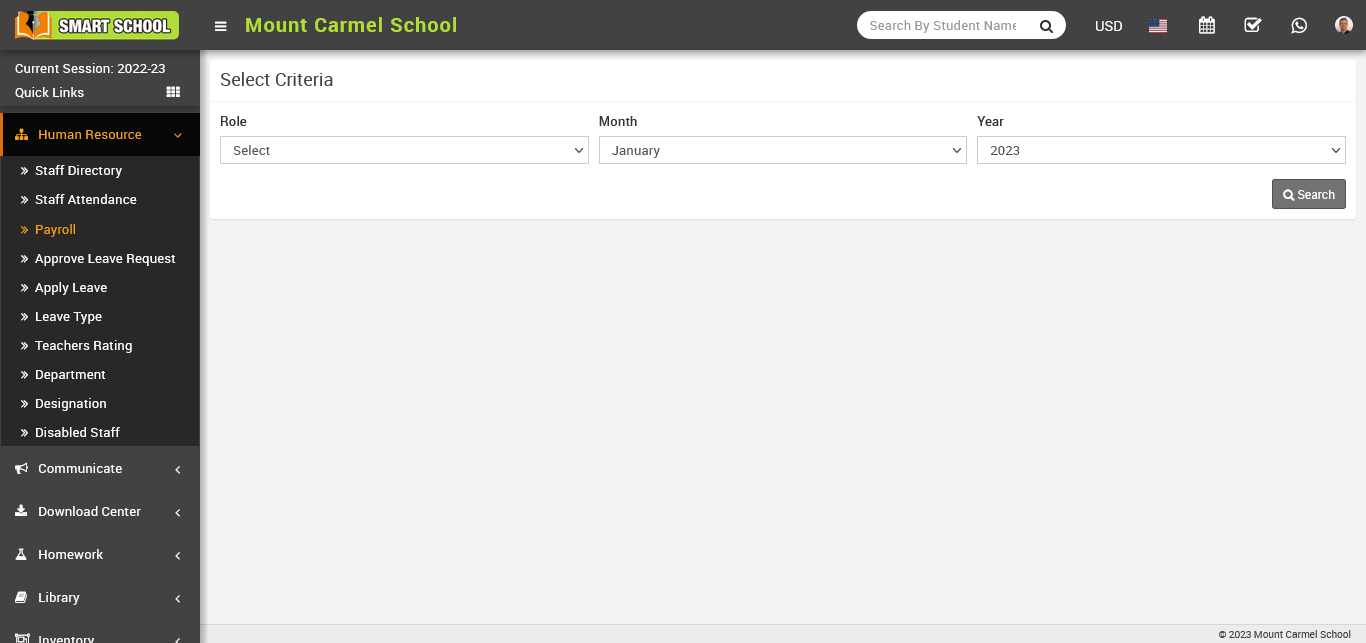Open the user profile avatar
1366x643 pixels.
point(1343,26)
